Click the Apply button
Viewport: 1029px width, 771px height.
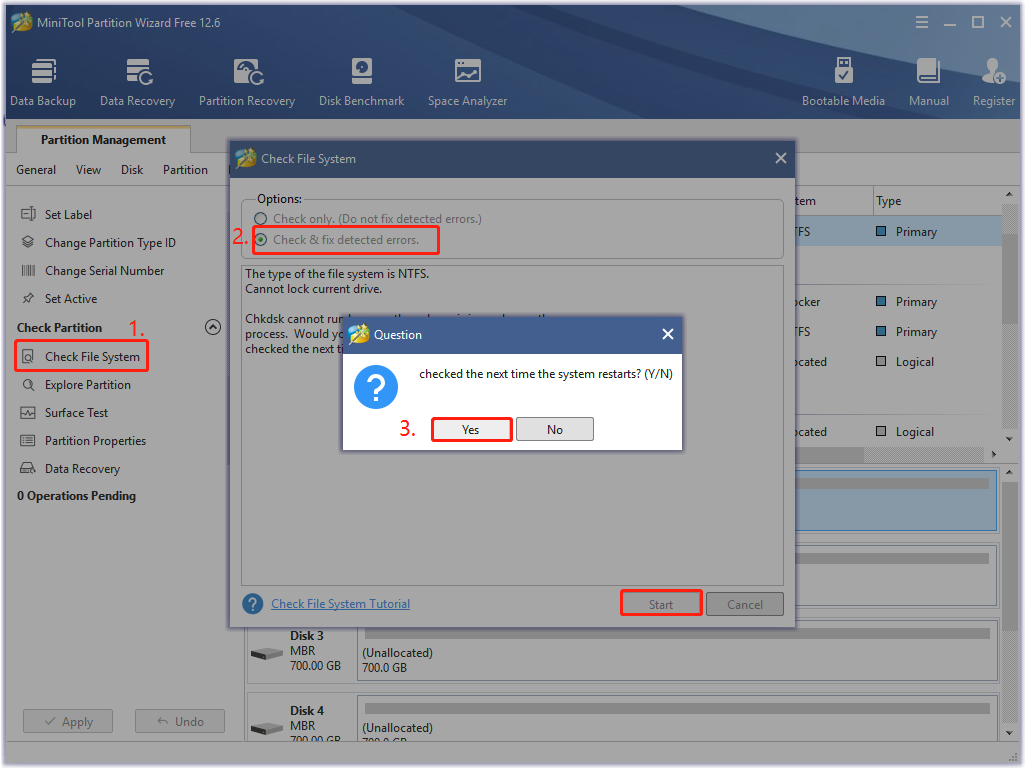[68, 722]
